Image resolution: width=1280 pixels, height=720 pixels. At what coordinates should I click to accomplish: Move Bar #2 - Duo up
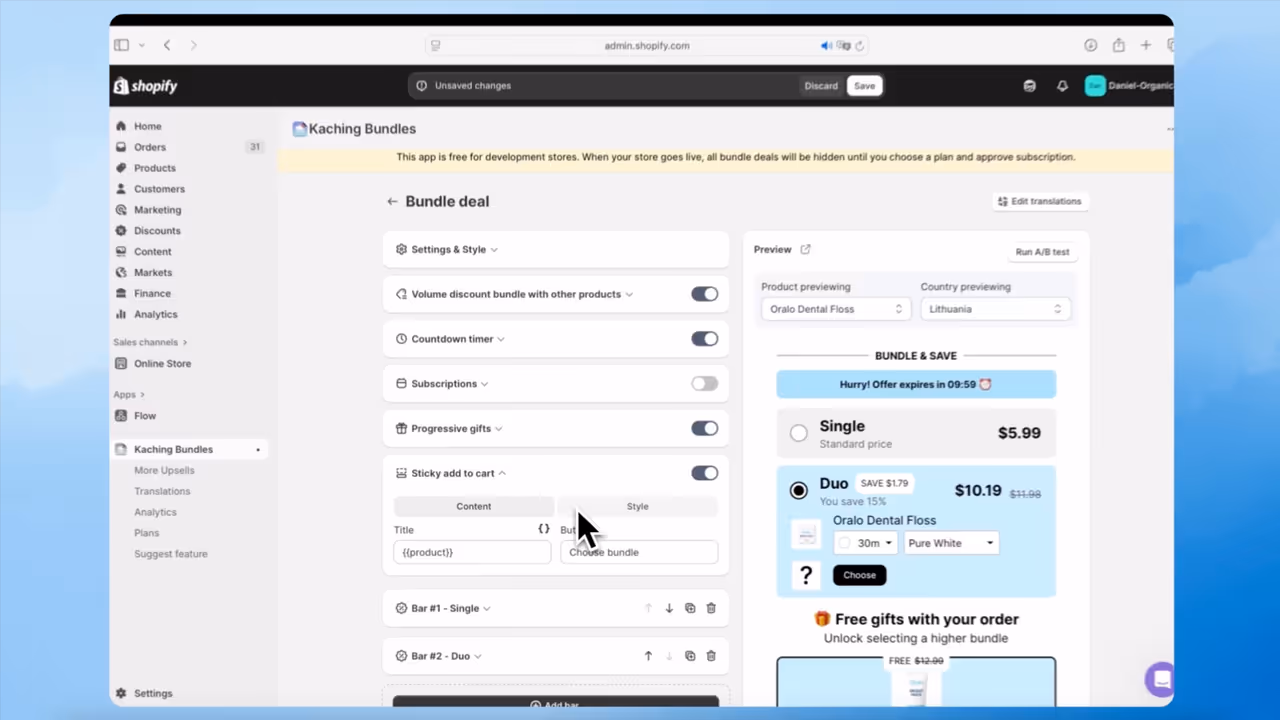648,656
